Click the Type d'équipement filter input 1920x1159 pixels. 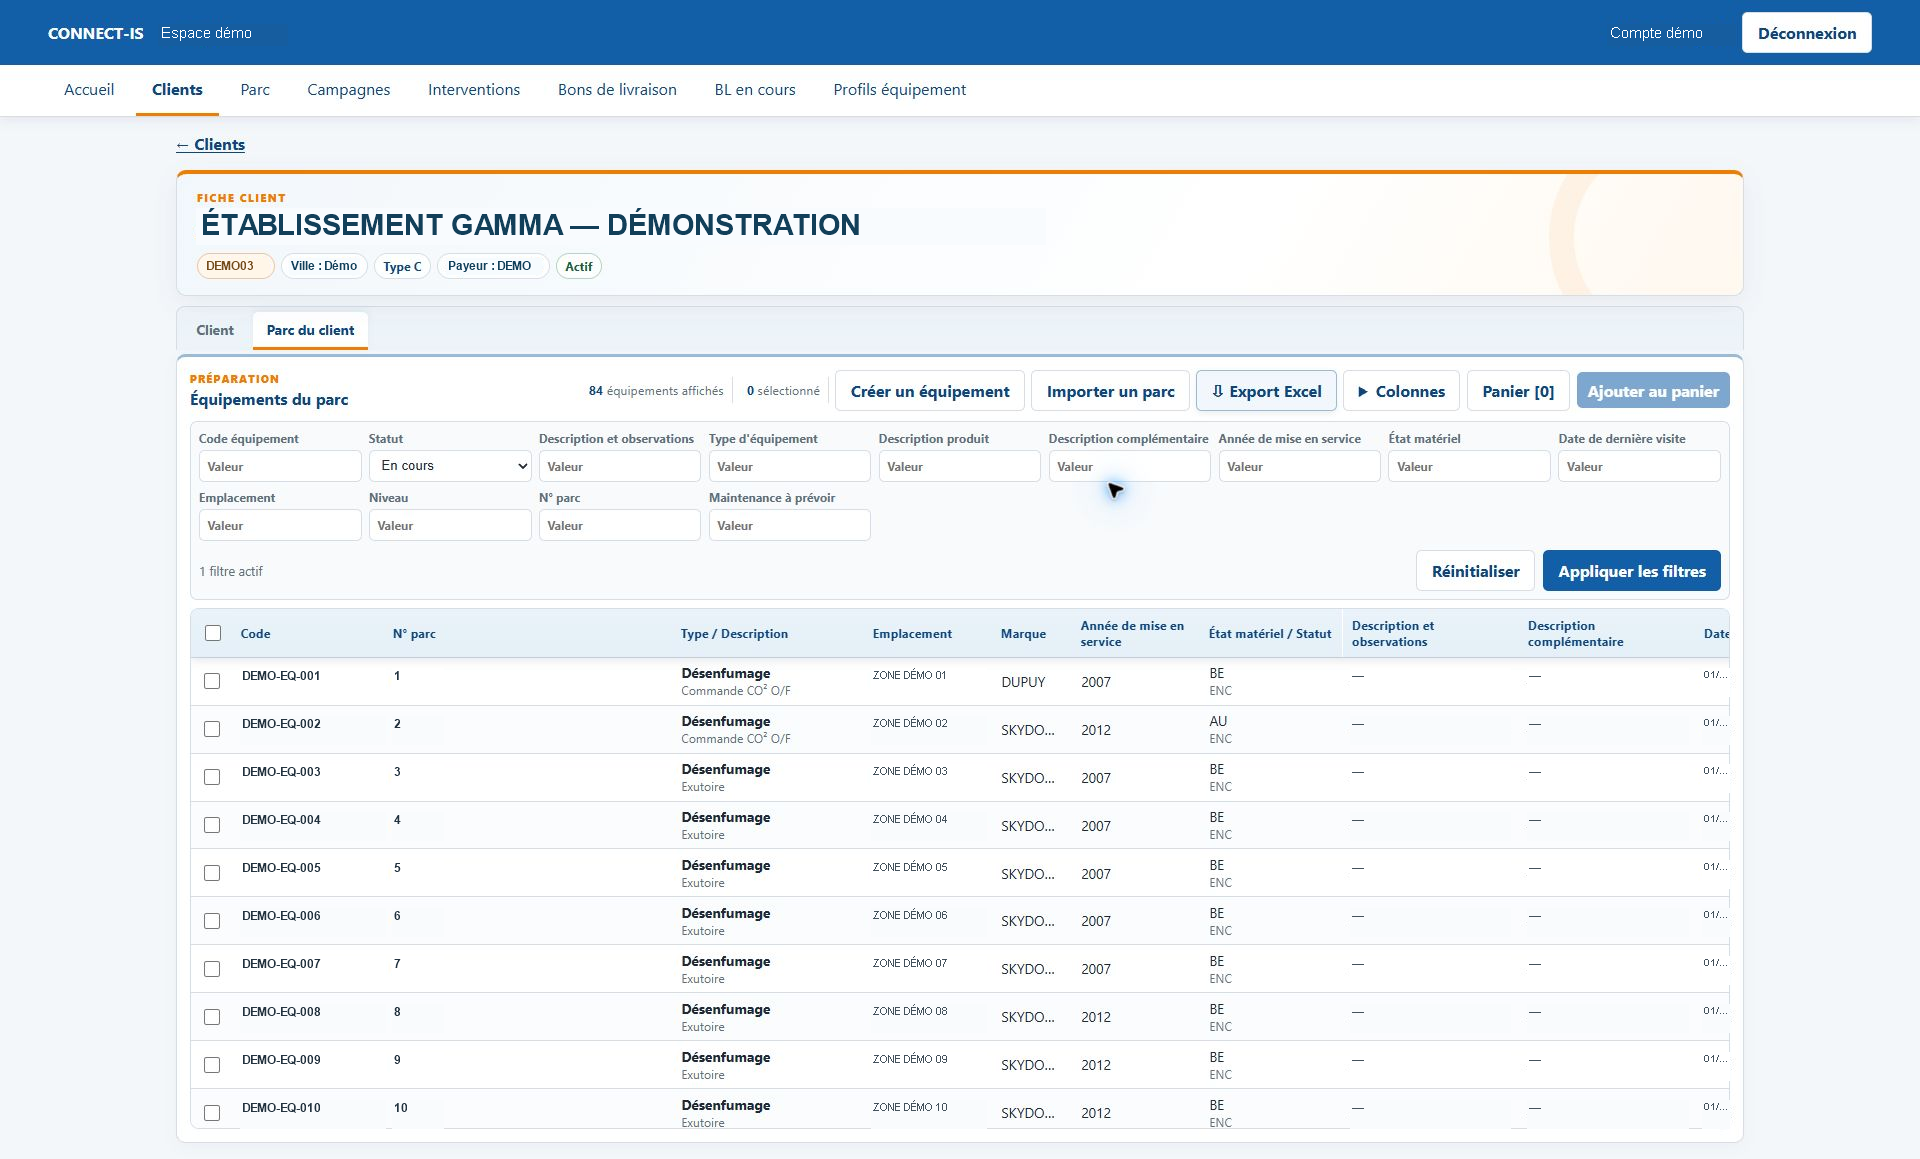pos(790,466)
